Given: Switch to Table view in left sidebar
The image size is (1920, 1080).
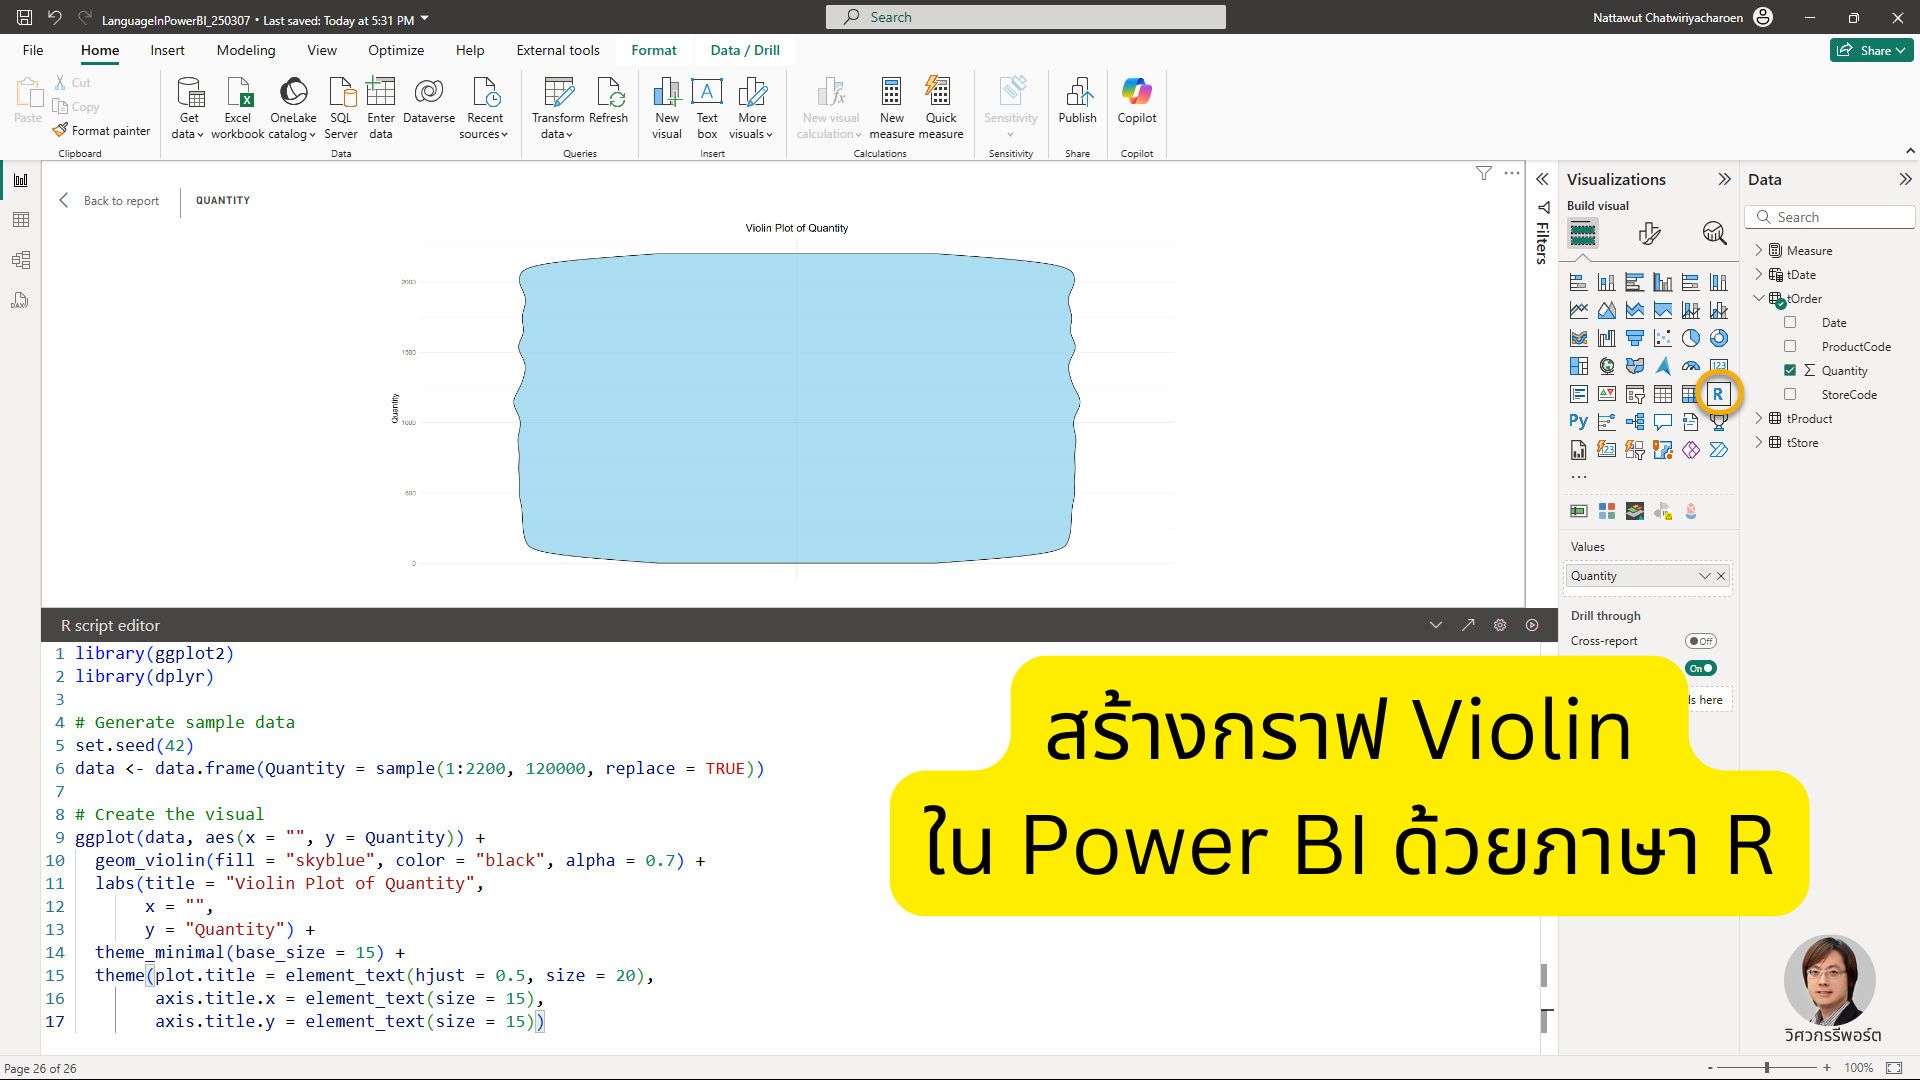Looking at the screenshot, I should [x=21, y=220].
